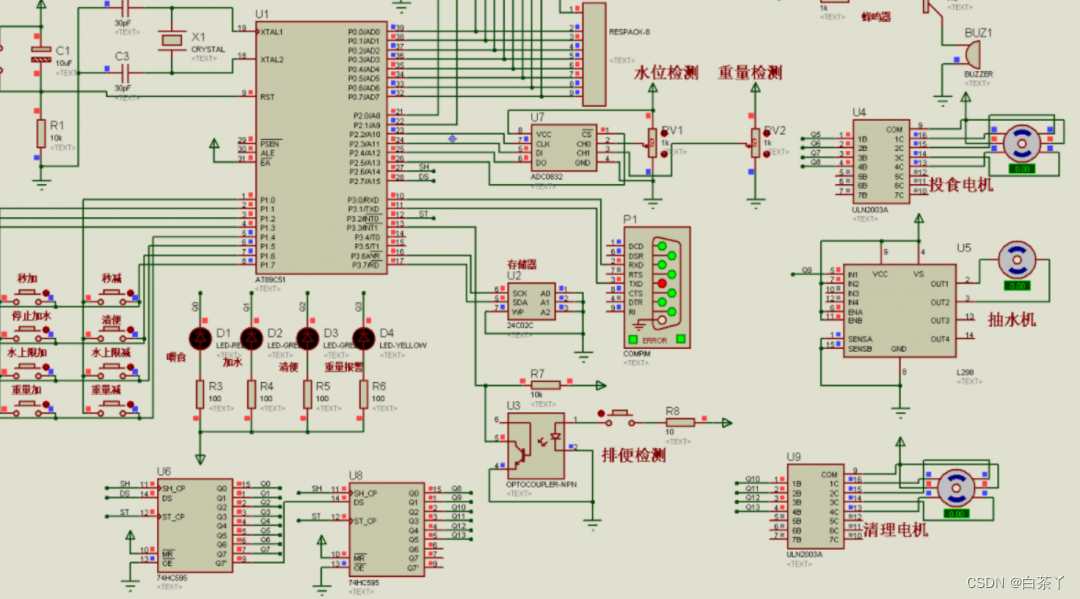Select the ADC0832 converter U7
Image resolution: width=1080 pixels, height=599 pixels.
563,148
